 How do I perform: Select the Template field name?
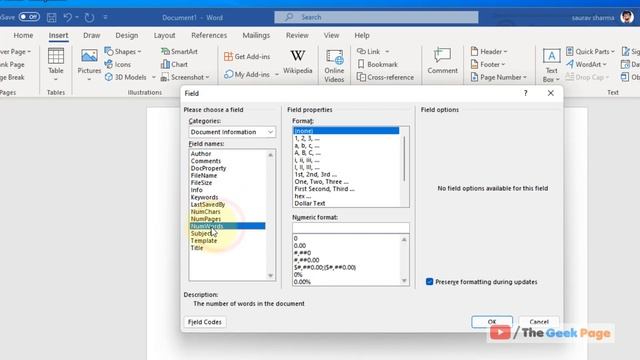[204, 240]
